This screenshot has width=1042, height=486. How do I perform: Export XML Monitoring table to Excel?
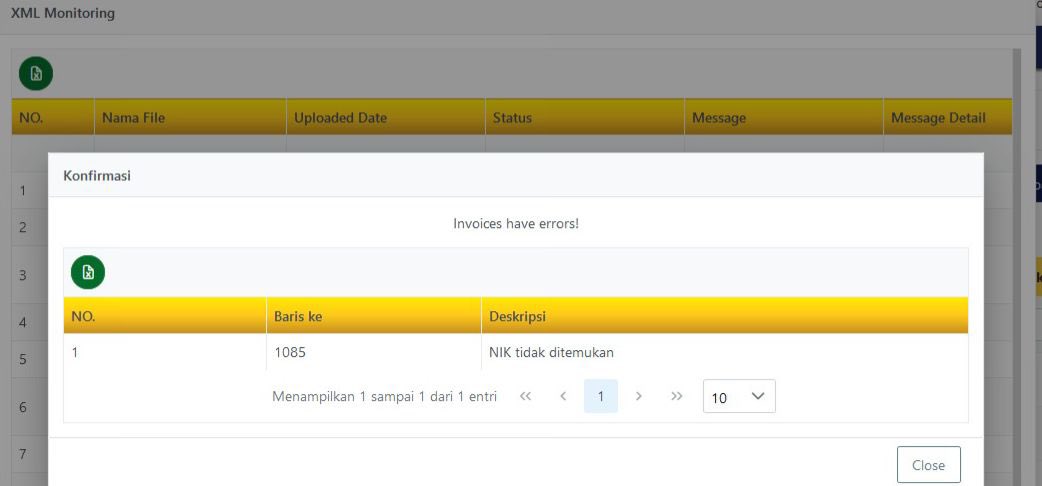tap(36, 74)
